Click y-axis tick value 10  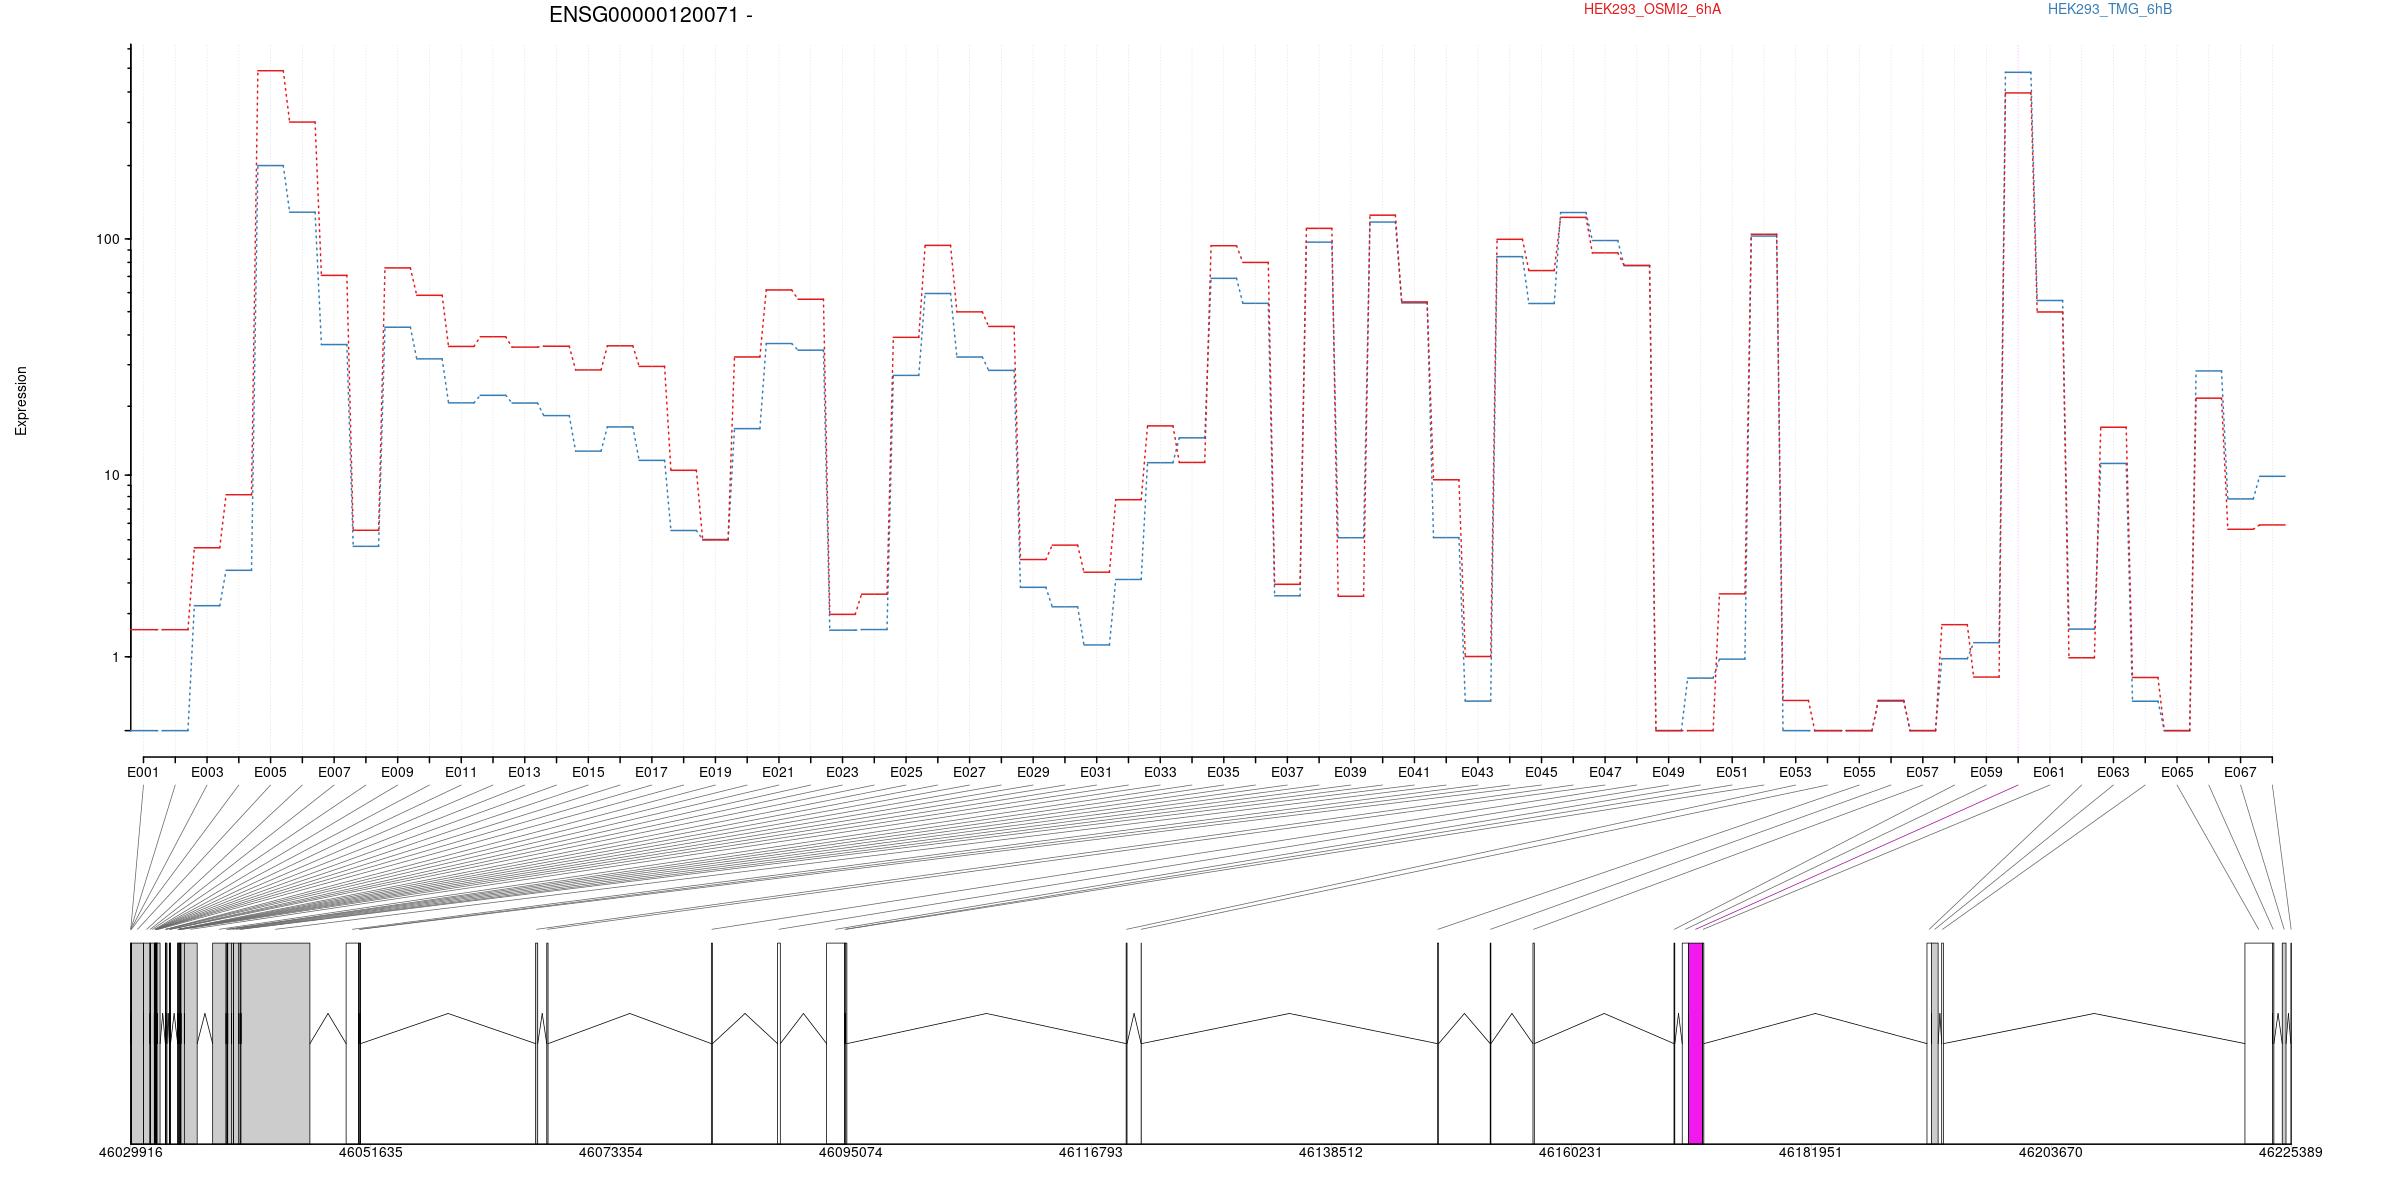110,475
